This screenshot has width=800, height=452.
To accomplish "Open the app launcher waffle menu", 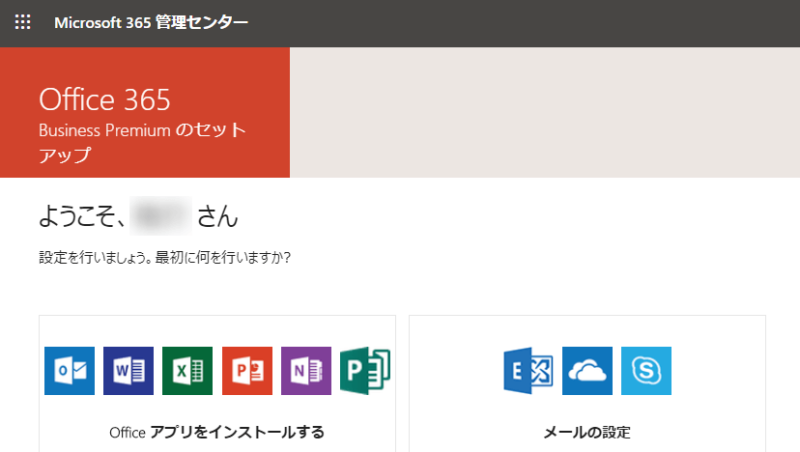I will click(x=22, y=22).
